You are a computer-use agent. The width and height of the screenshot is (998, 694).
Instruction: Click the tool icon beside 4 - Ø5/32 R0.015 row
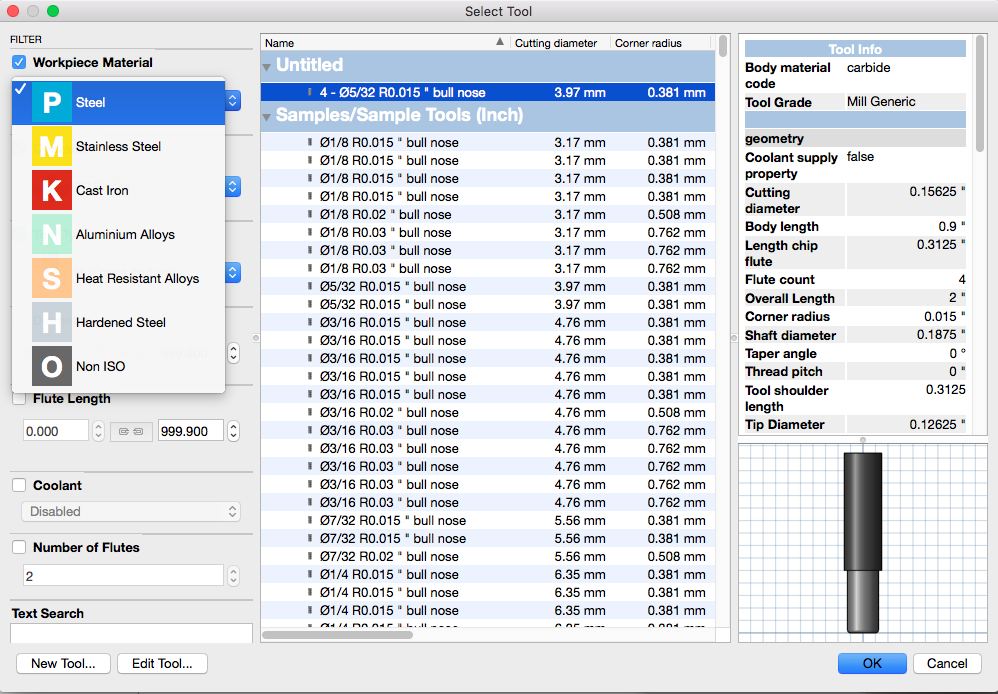309,92
